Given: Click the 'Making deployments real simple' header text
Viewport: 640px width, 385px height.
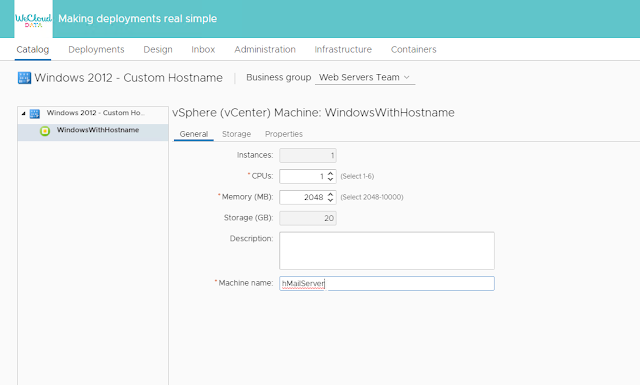Looking at the screenshot, I should click(138, 19).
